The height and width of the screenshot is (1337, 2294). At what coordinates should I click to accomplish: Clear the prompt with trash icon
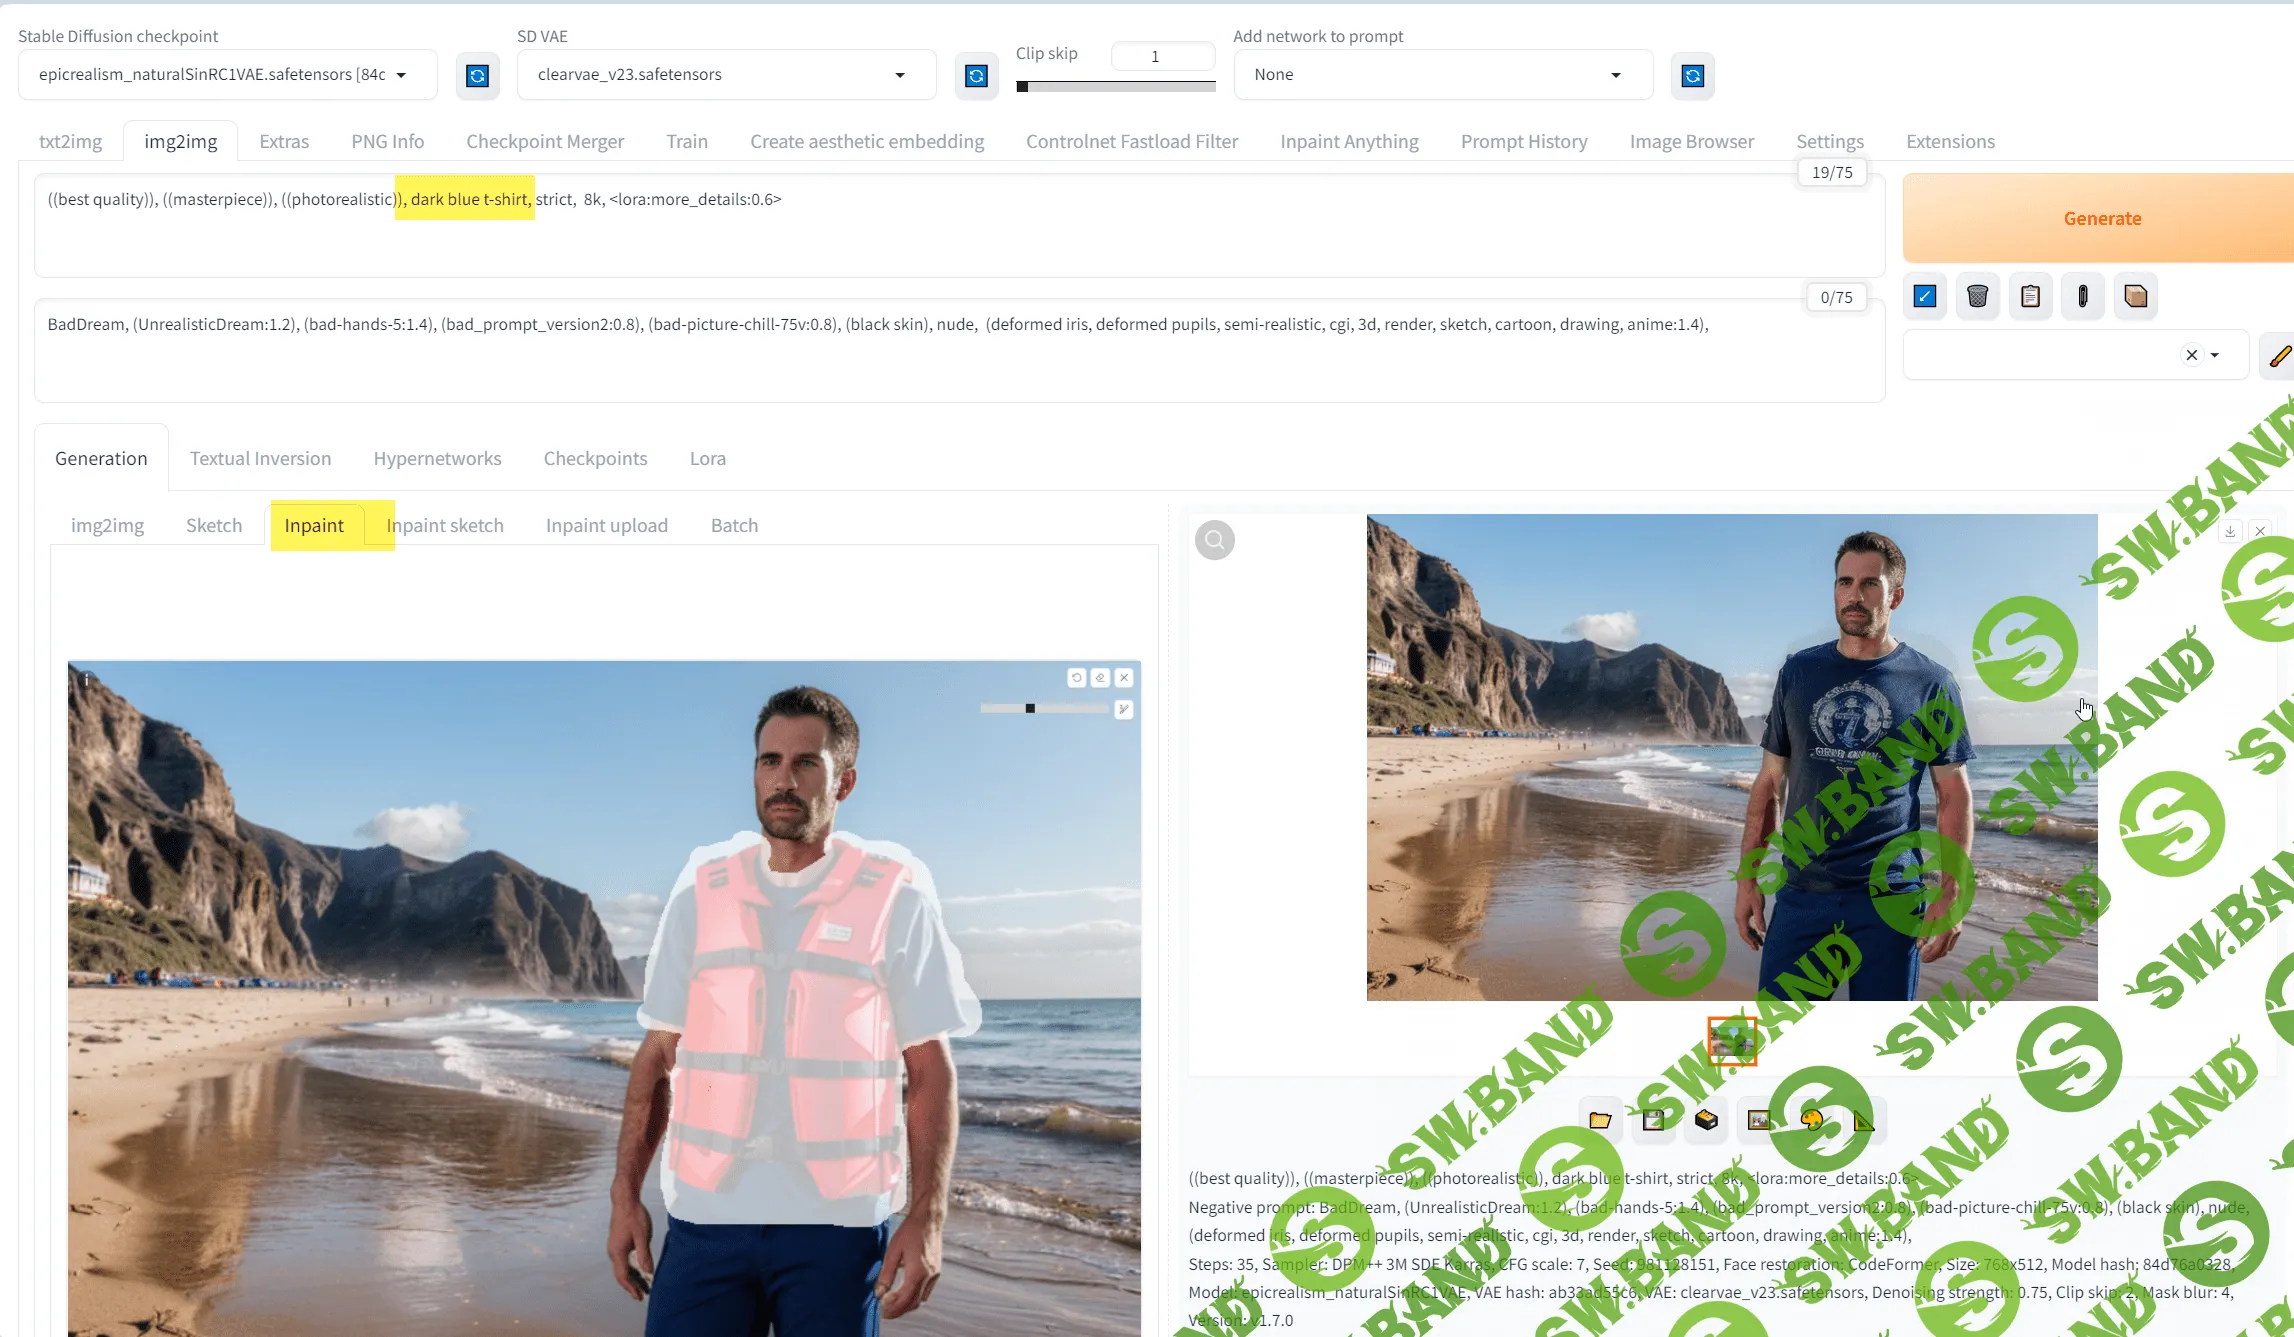1977,296
